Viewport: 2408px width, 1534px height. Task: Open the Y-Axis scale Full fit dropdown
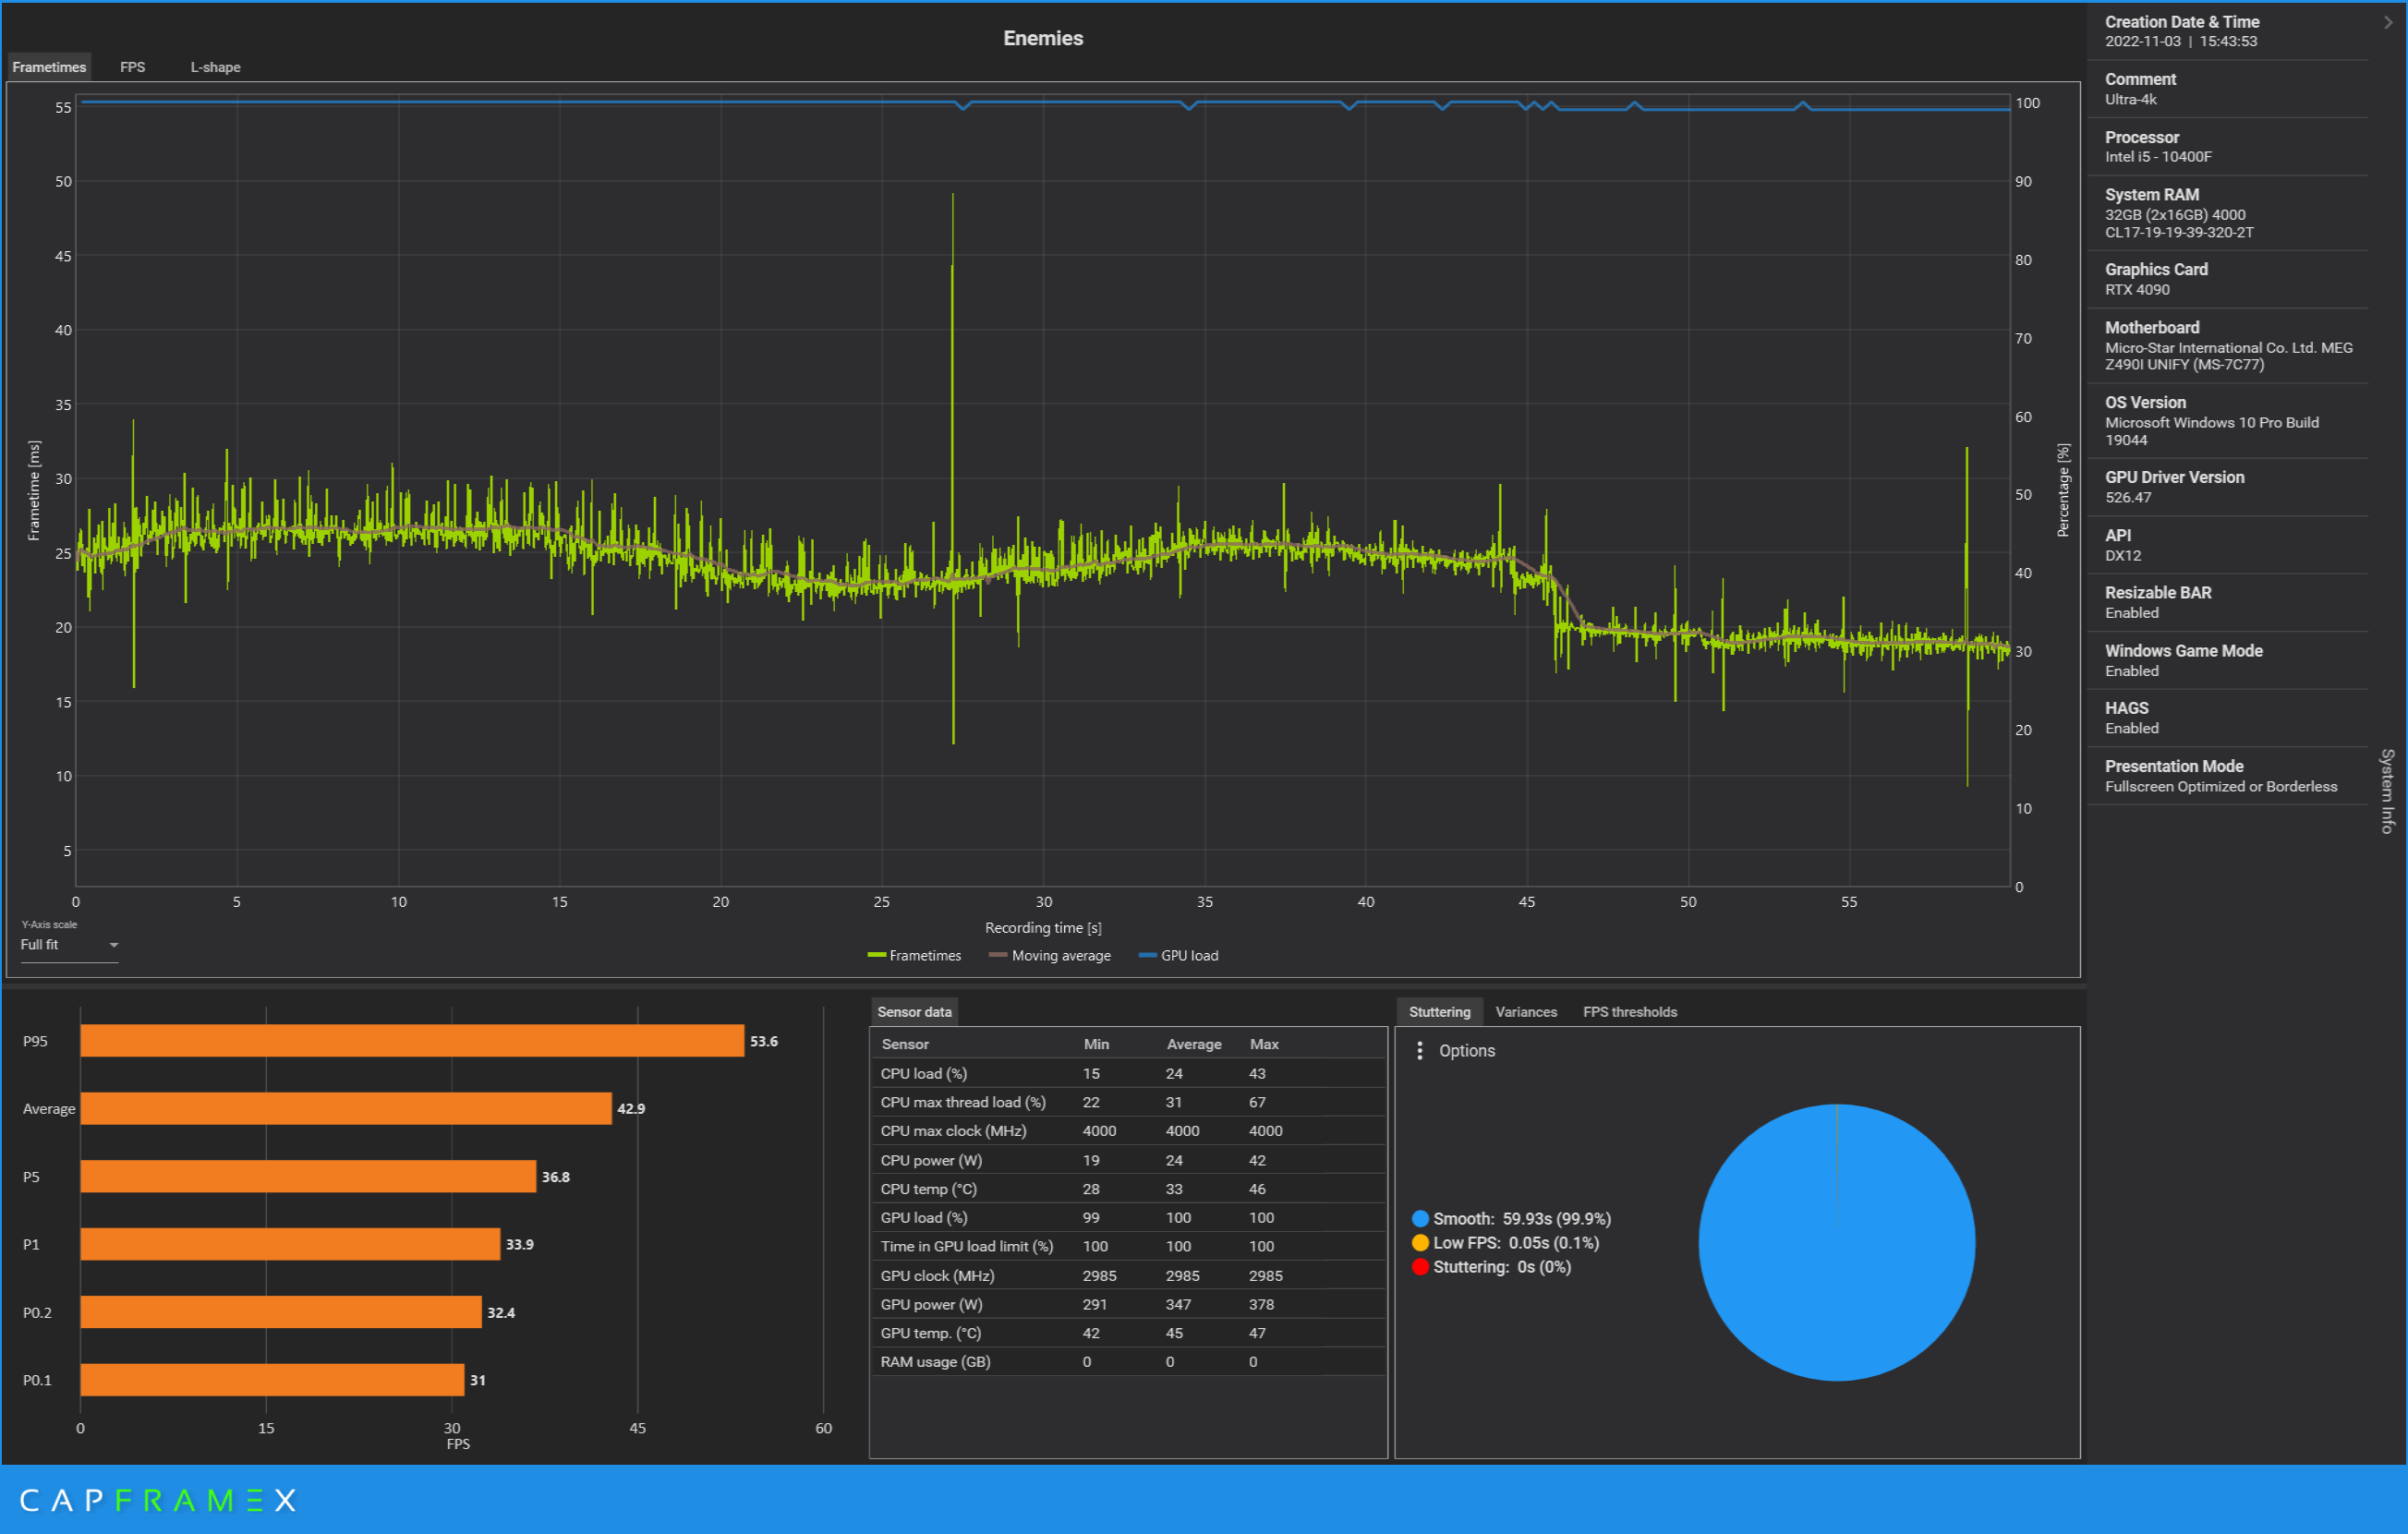[69, 945]
